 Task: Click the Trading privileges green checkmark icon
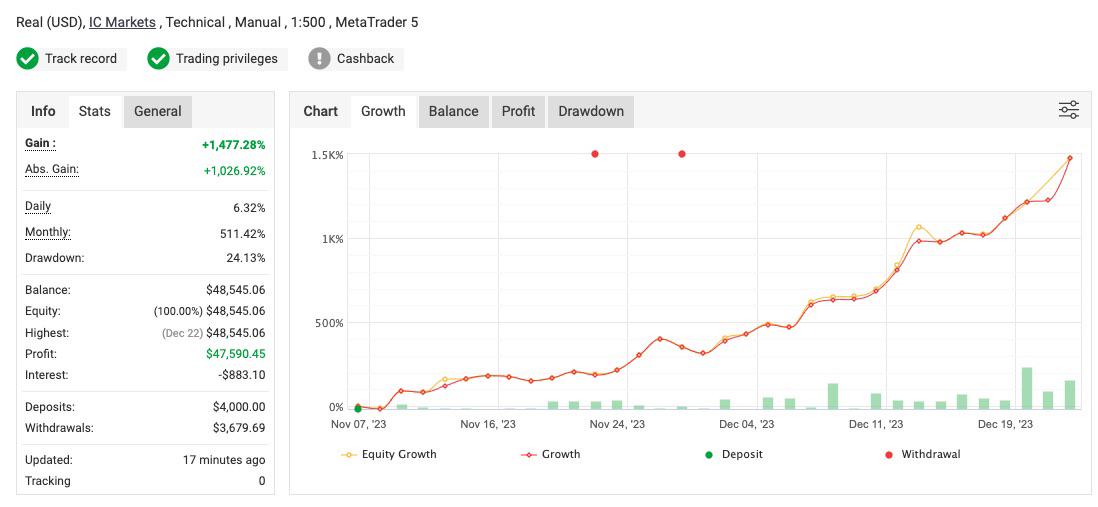[x=158, y=59]
